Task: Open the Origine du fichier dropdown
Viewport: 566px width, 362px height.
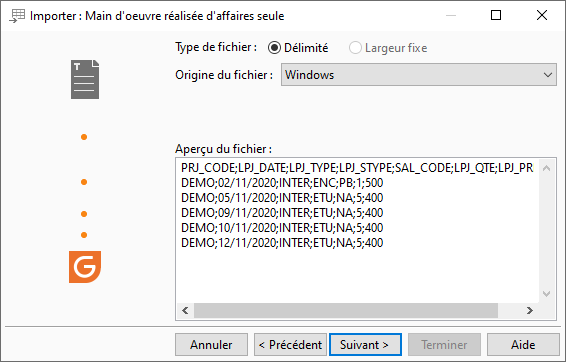Action: 419,75
